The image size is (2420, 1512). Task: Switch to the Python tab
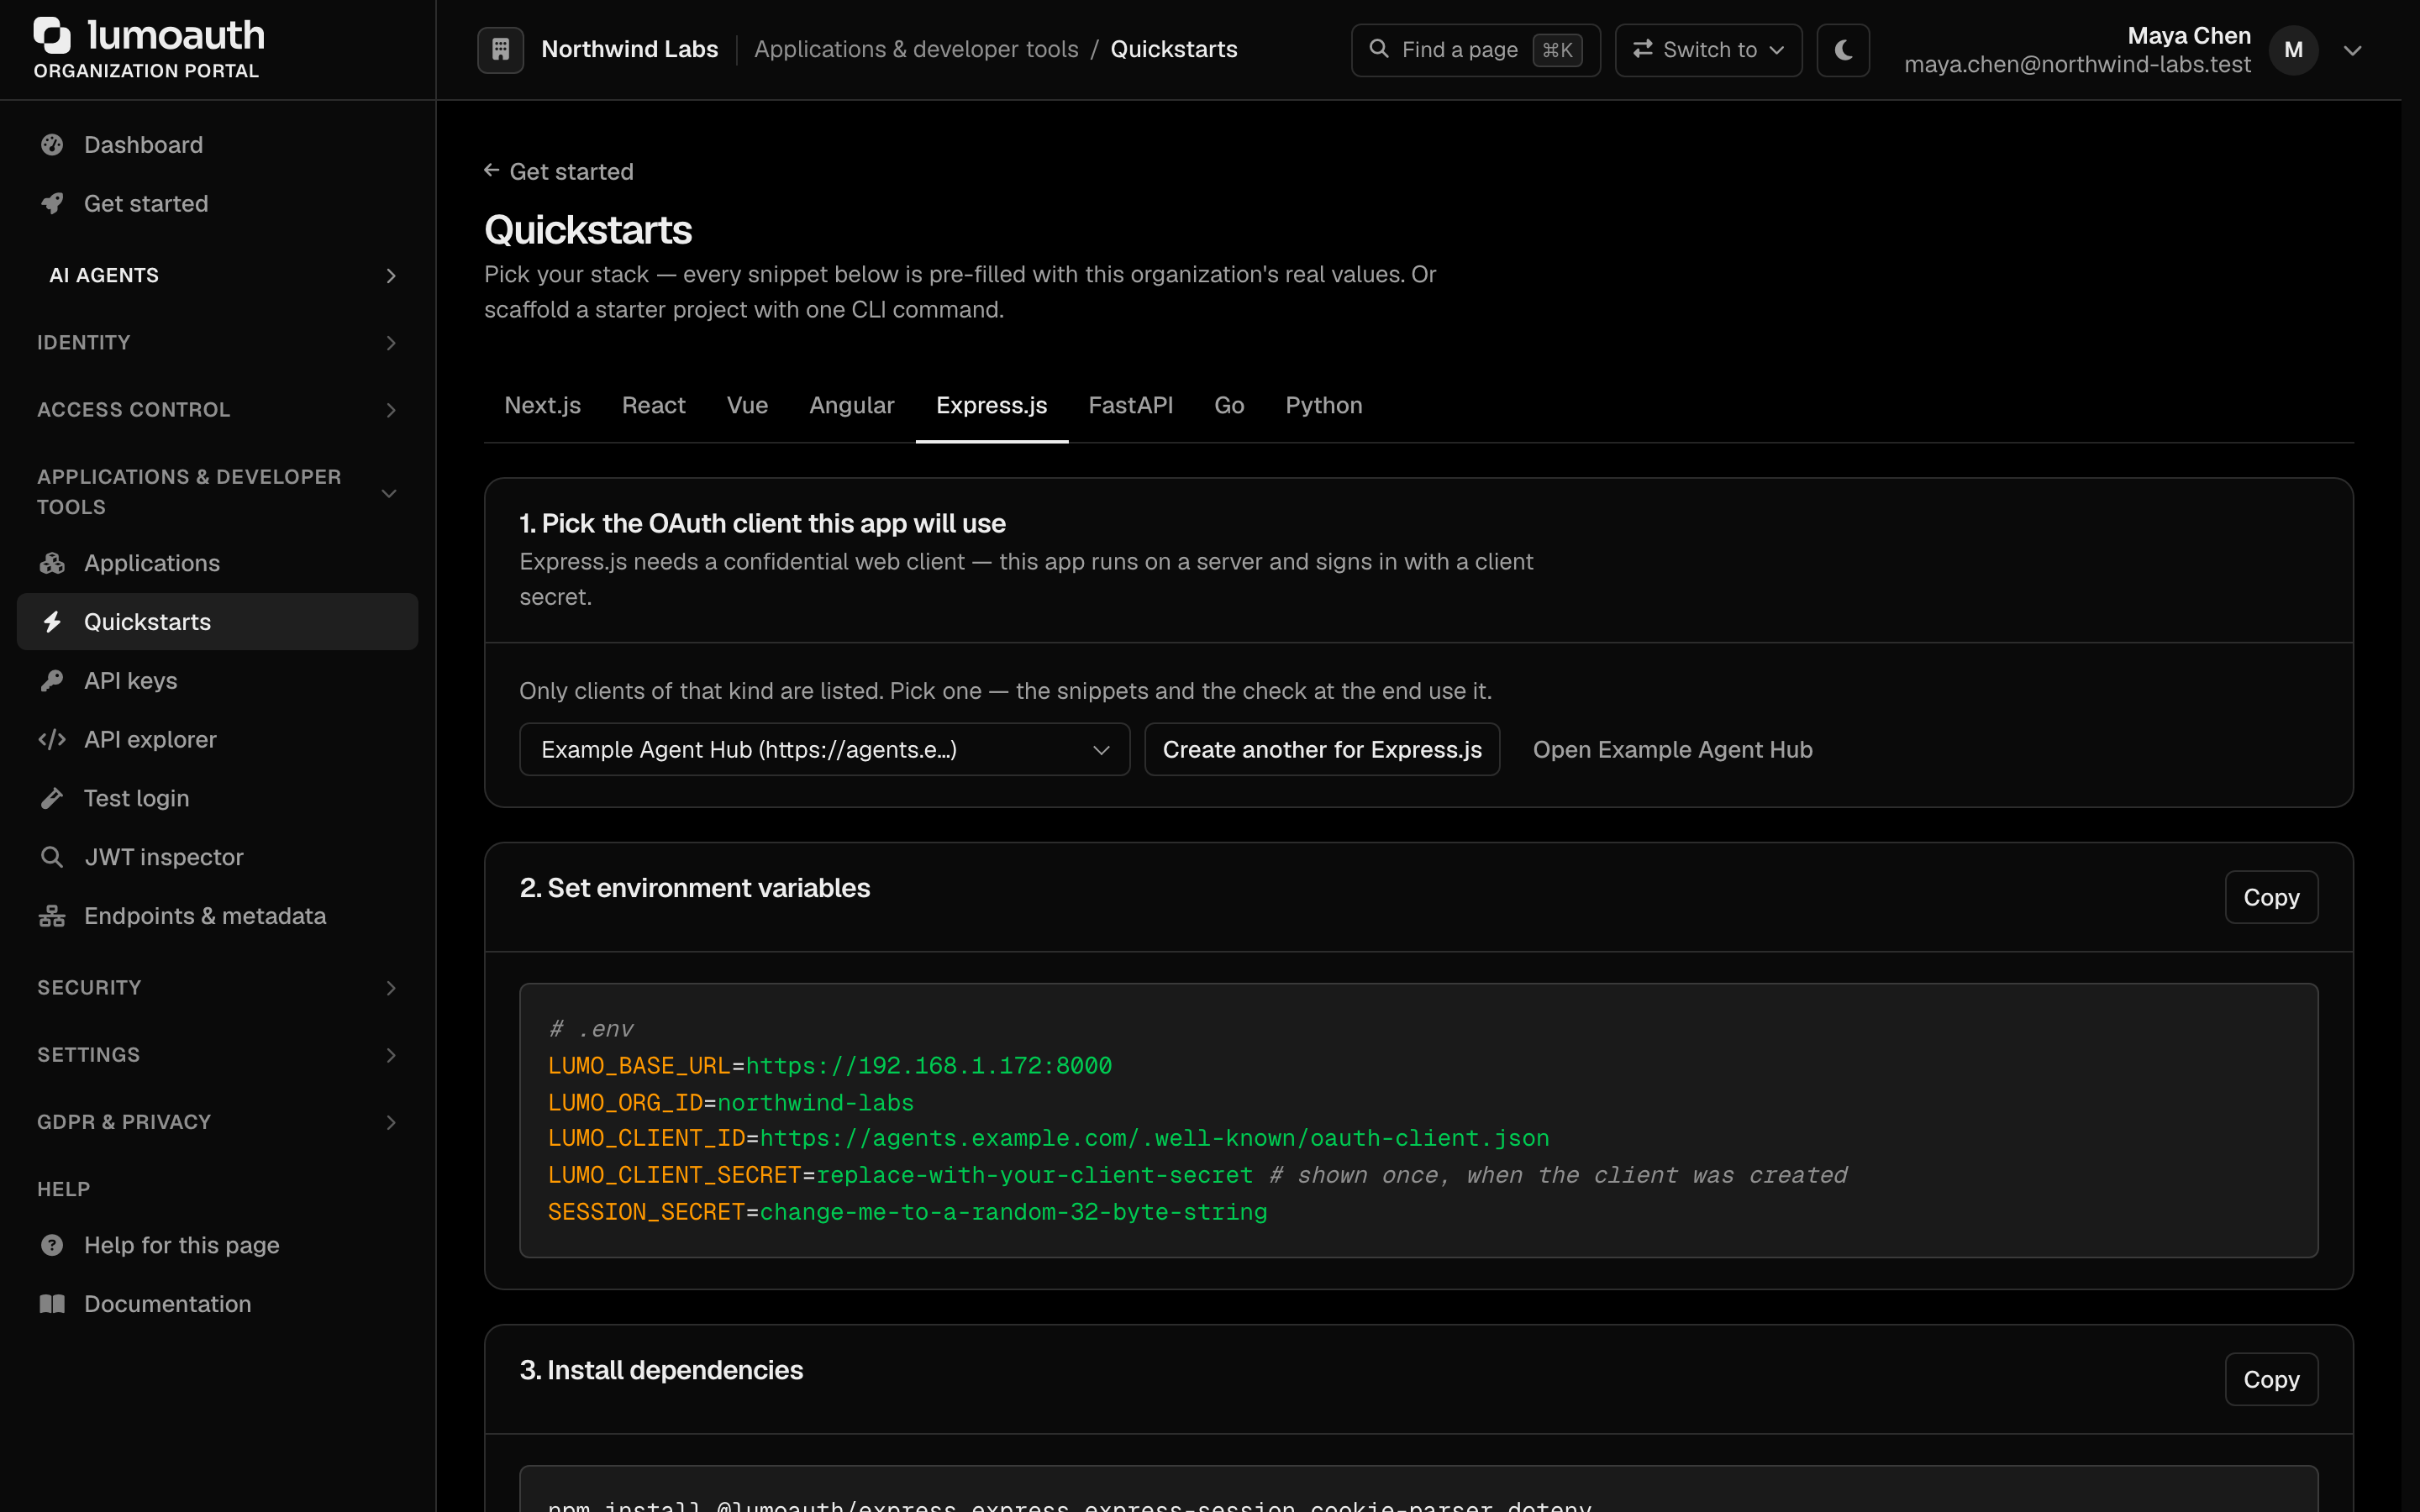click(x=1323, y=405)
